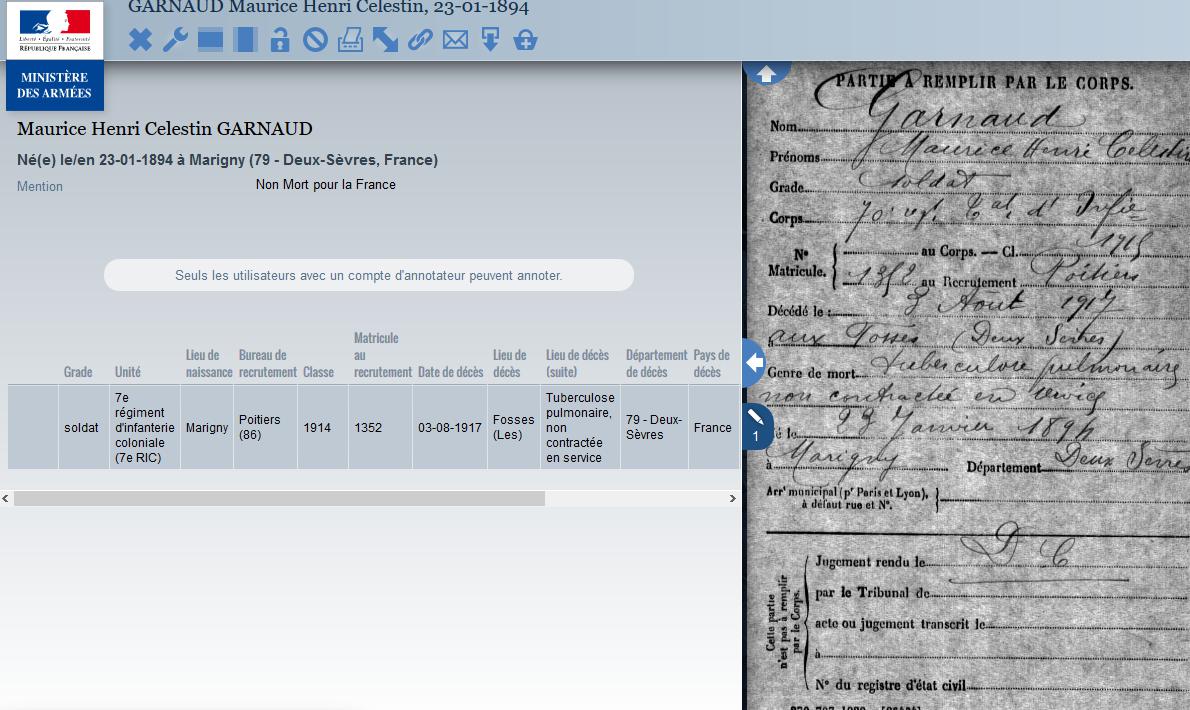
Task: Close the record with the X icon
Action: (x=140, y=39)
